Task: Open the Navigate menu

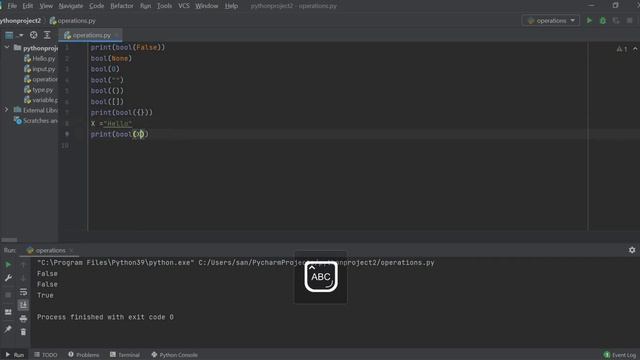Action: pos(71,6)
